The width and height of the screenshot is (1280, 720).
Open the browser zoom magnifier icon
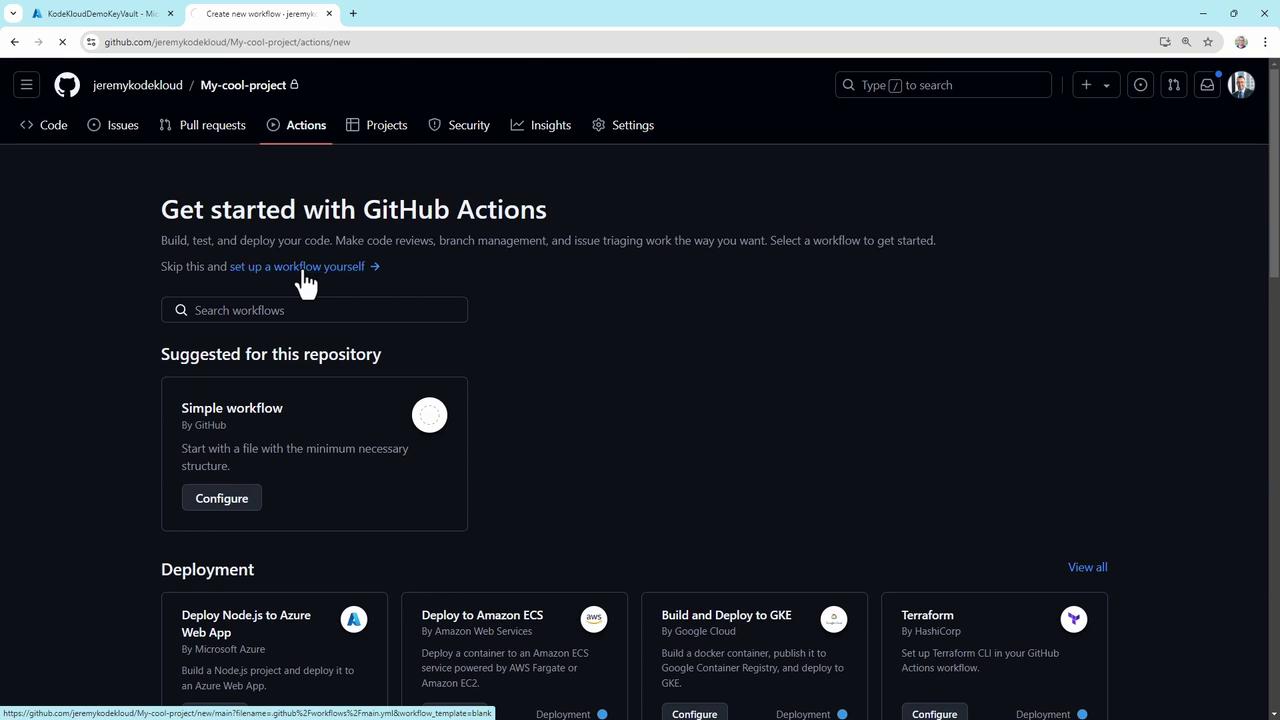point(1186,42)
